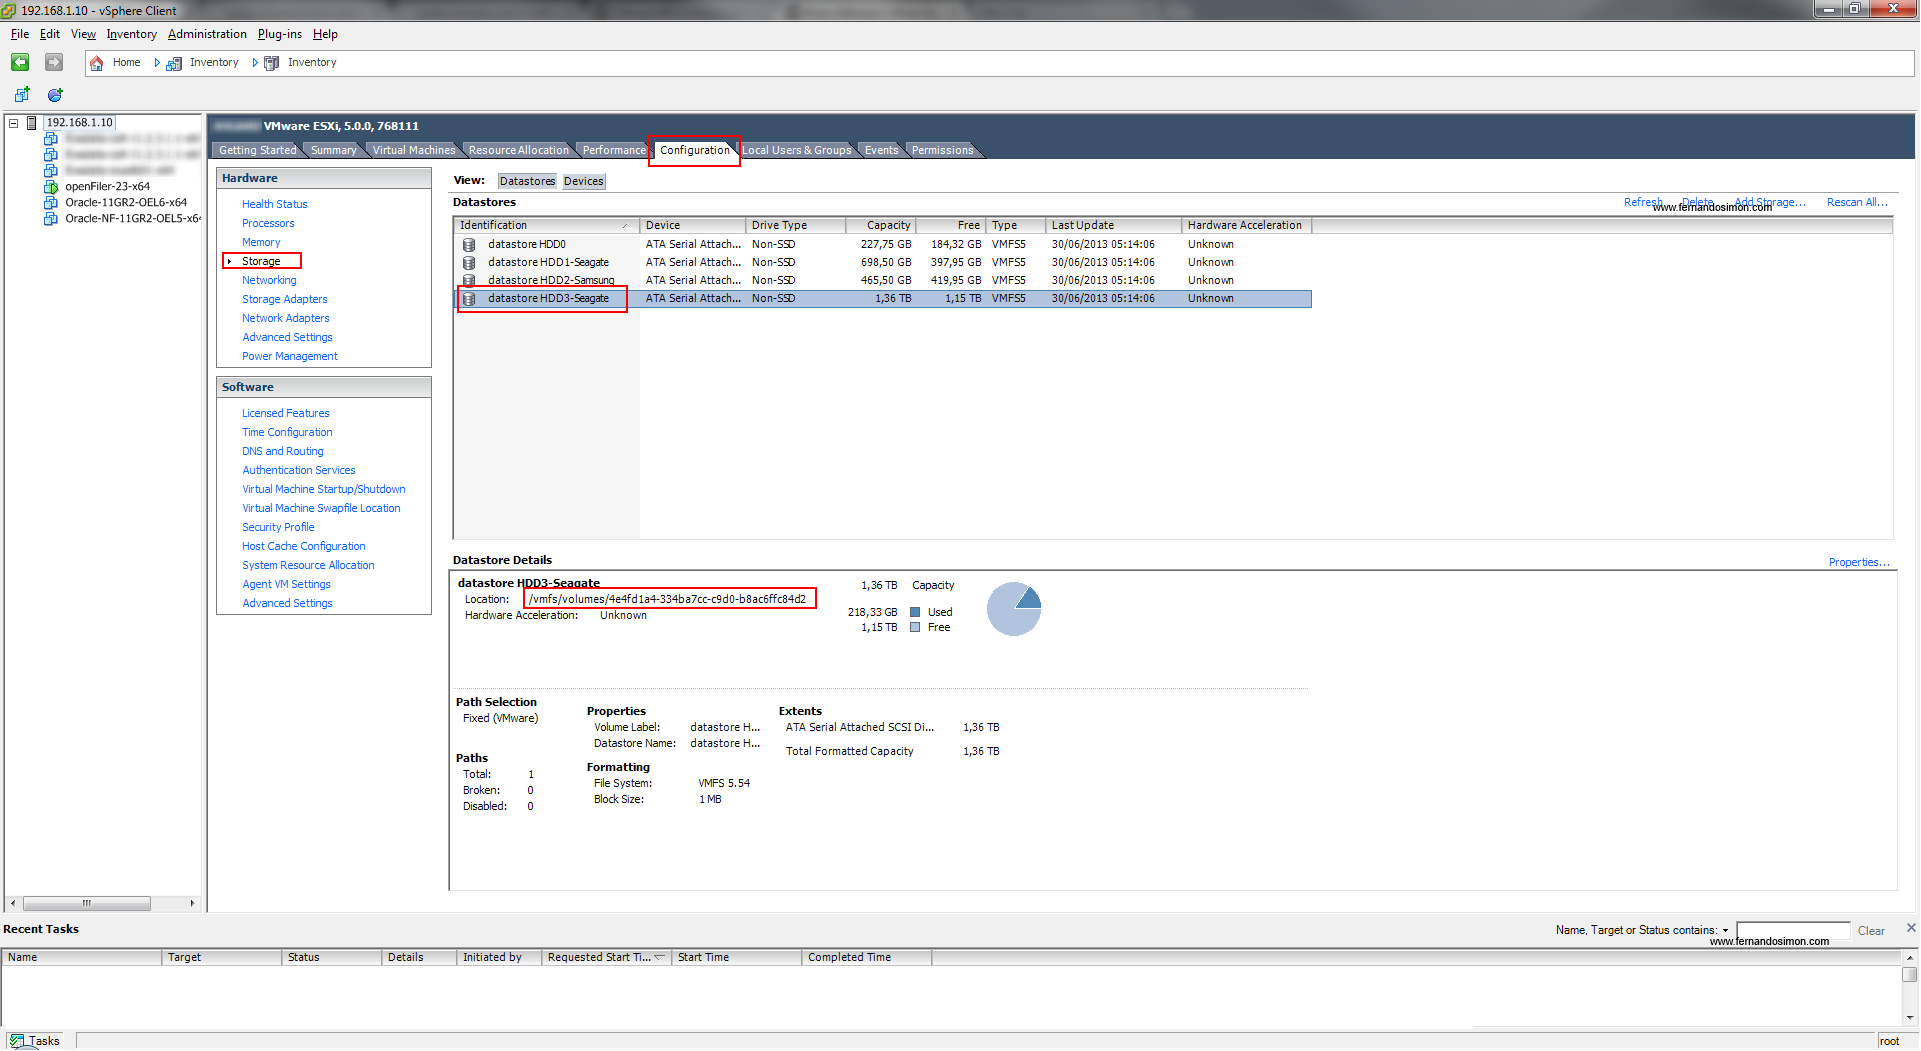Image resolution: width=1921 pixels, height=1051 pixels.
Task: Click the Rescan All link
Action: pyautogui.click(x=1857, y=202)
